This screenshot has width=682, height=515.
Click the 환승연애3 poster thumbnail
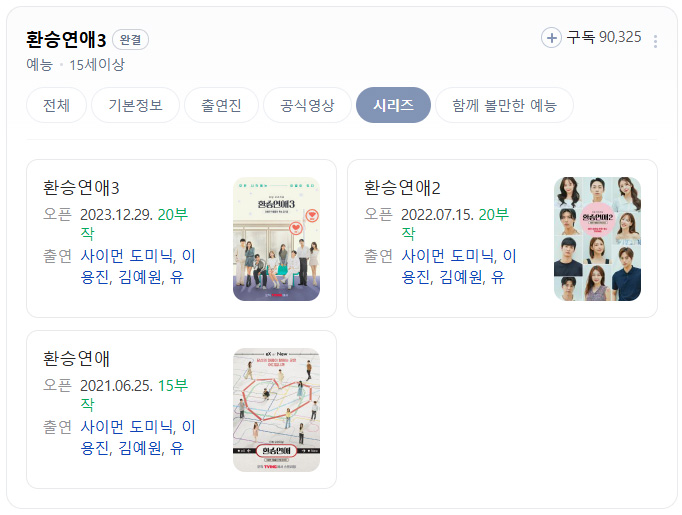pyautogui.click(x=277, y=239)
